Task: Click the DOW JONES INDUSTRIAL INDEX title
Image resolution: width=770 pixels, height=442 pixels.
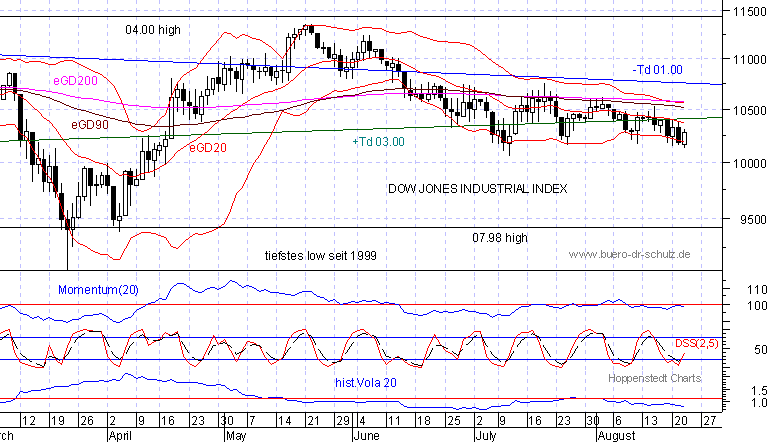Action: (478, 189)
